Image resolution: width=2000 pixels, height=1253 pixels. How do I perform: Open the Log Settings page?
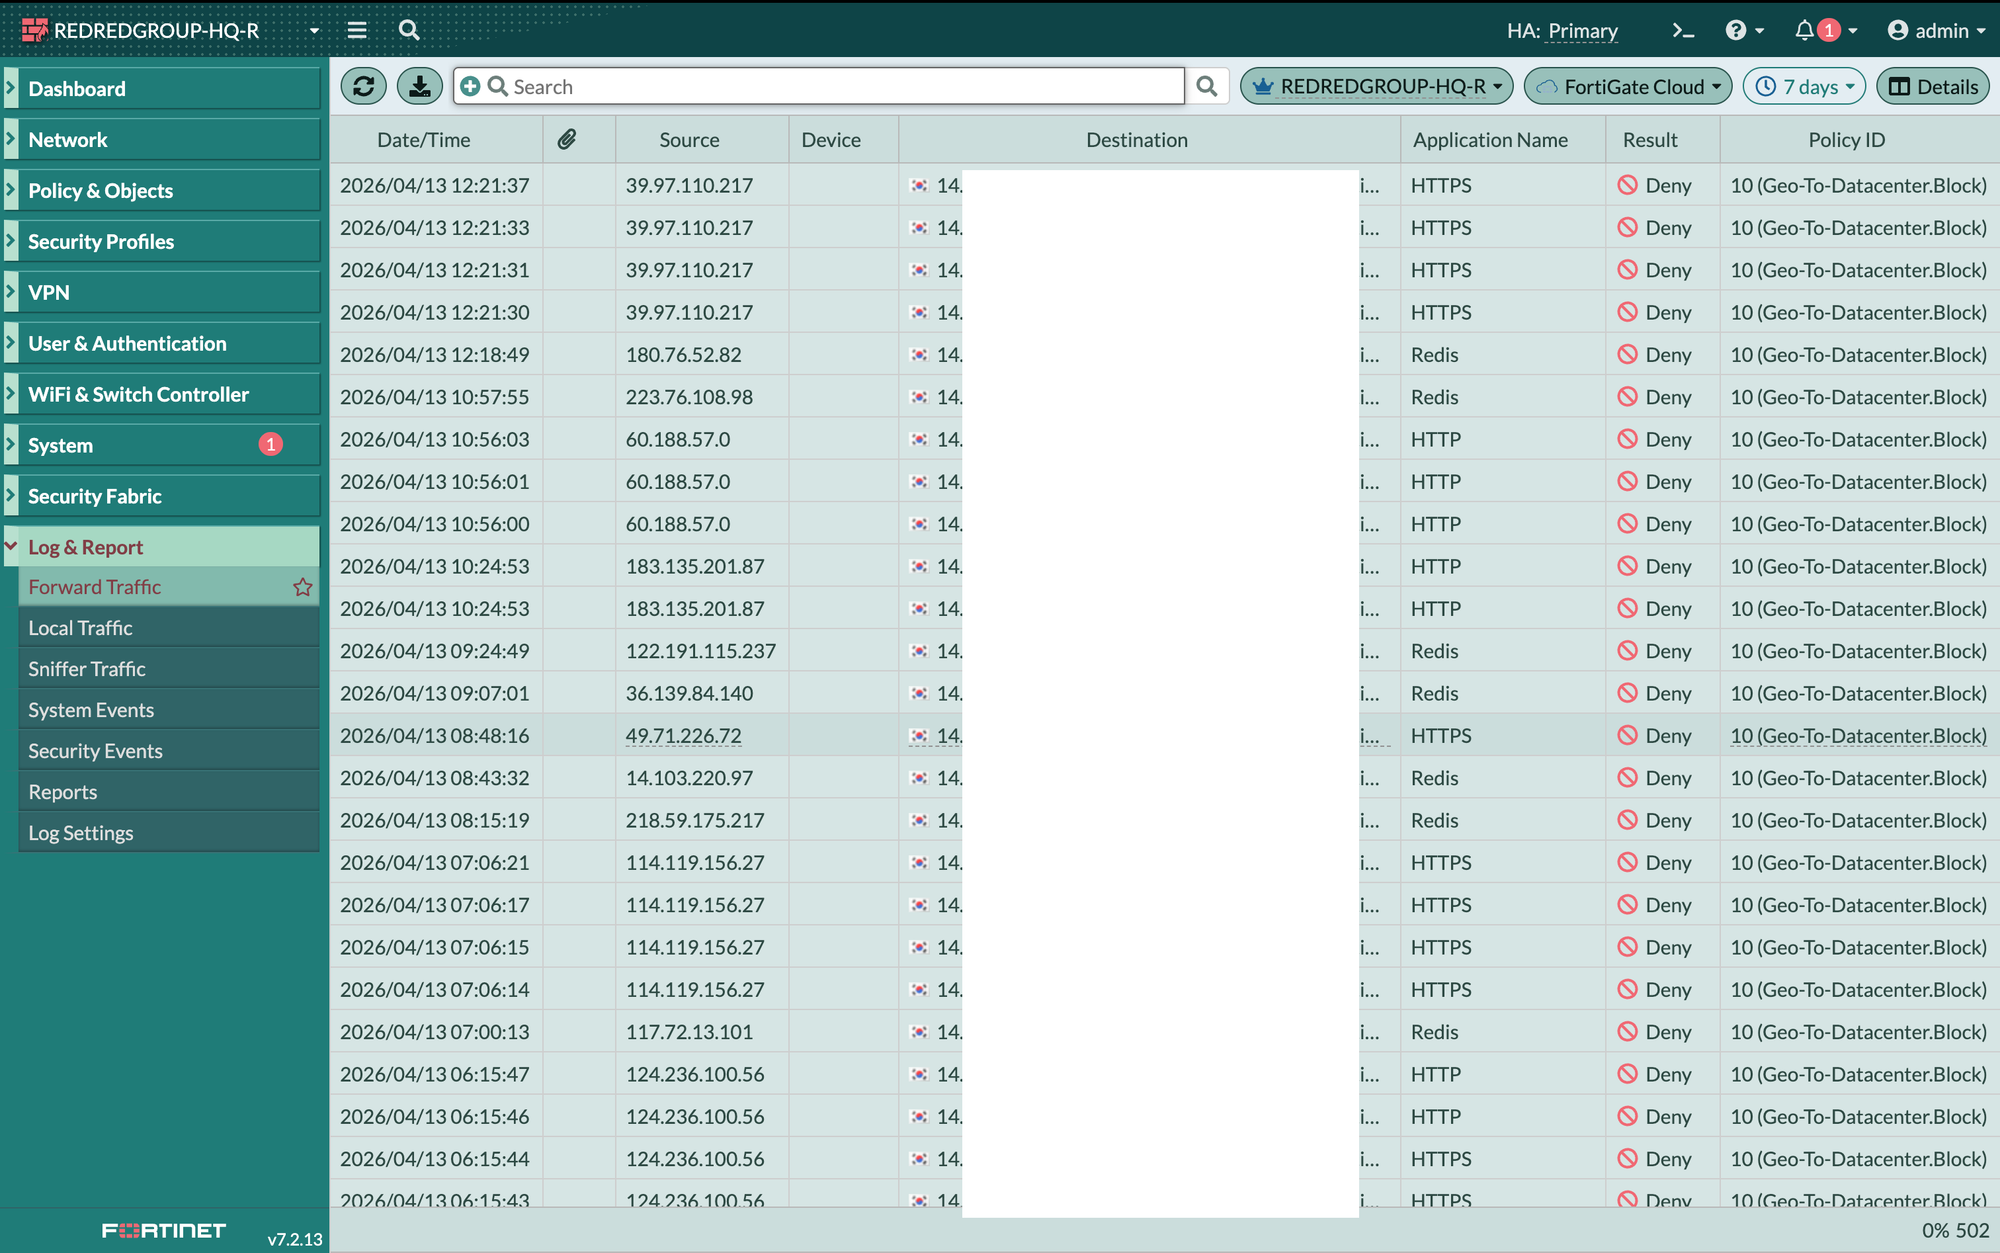(80, 833)
